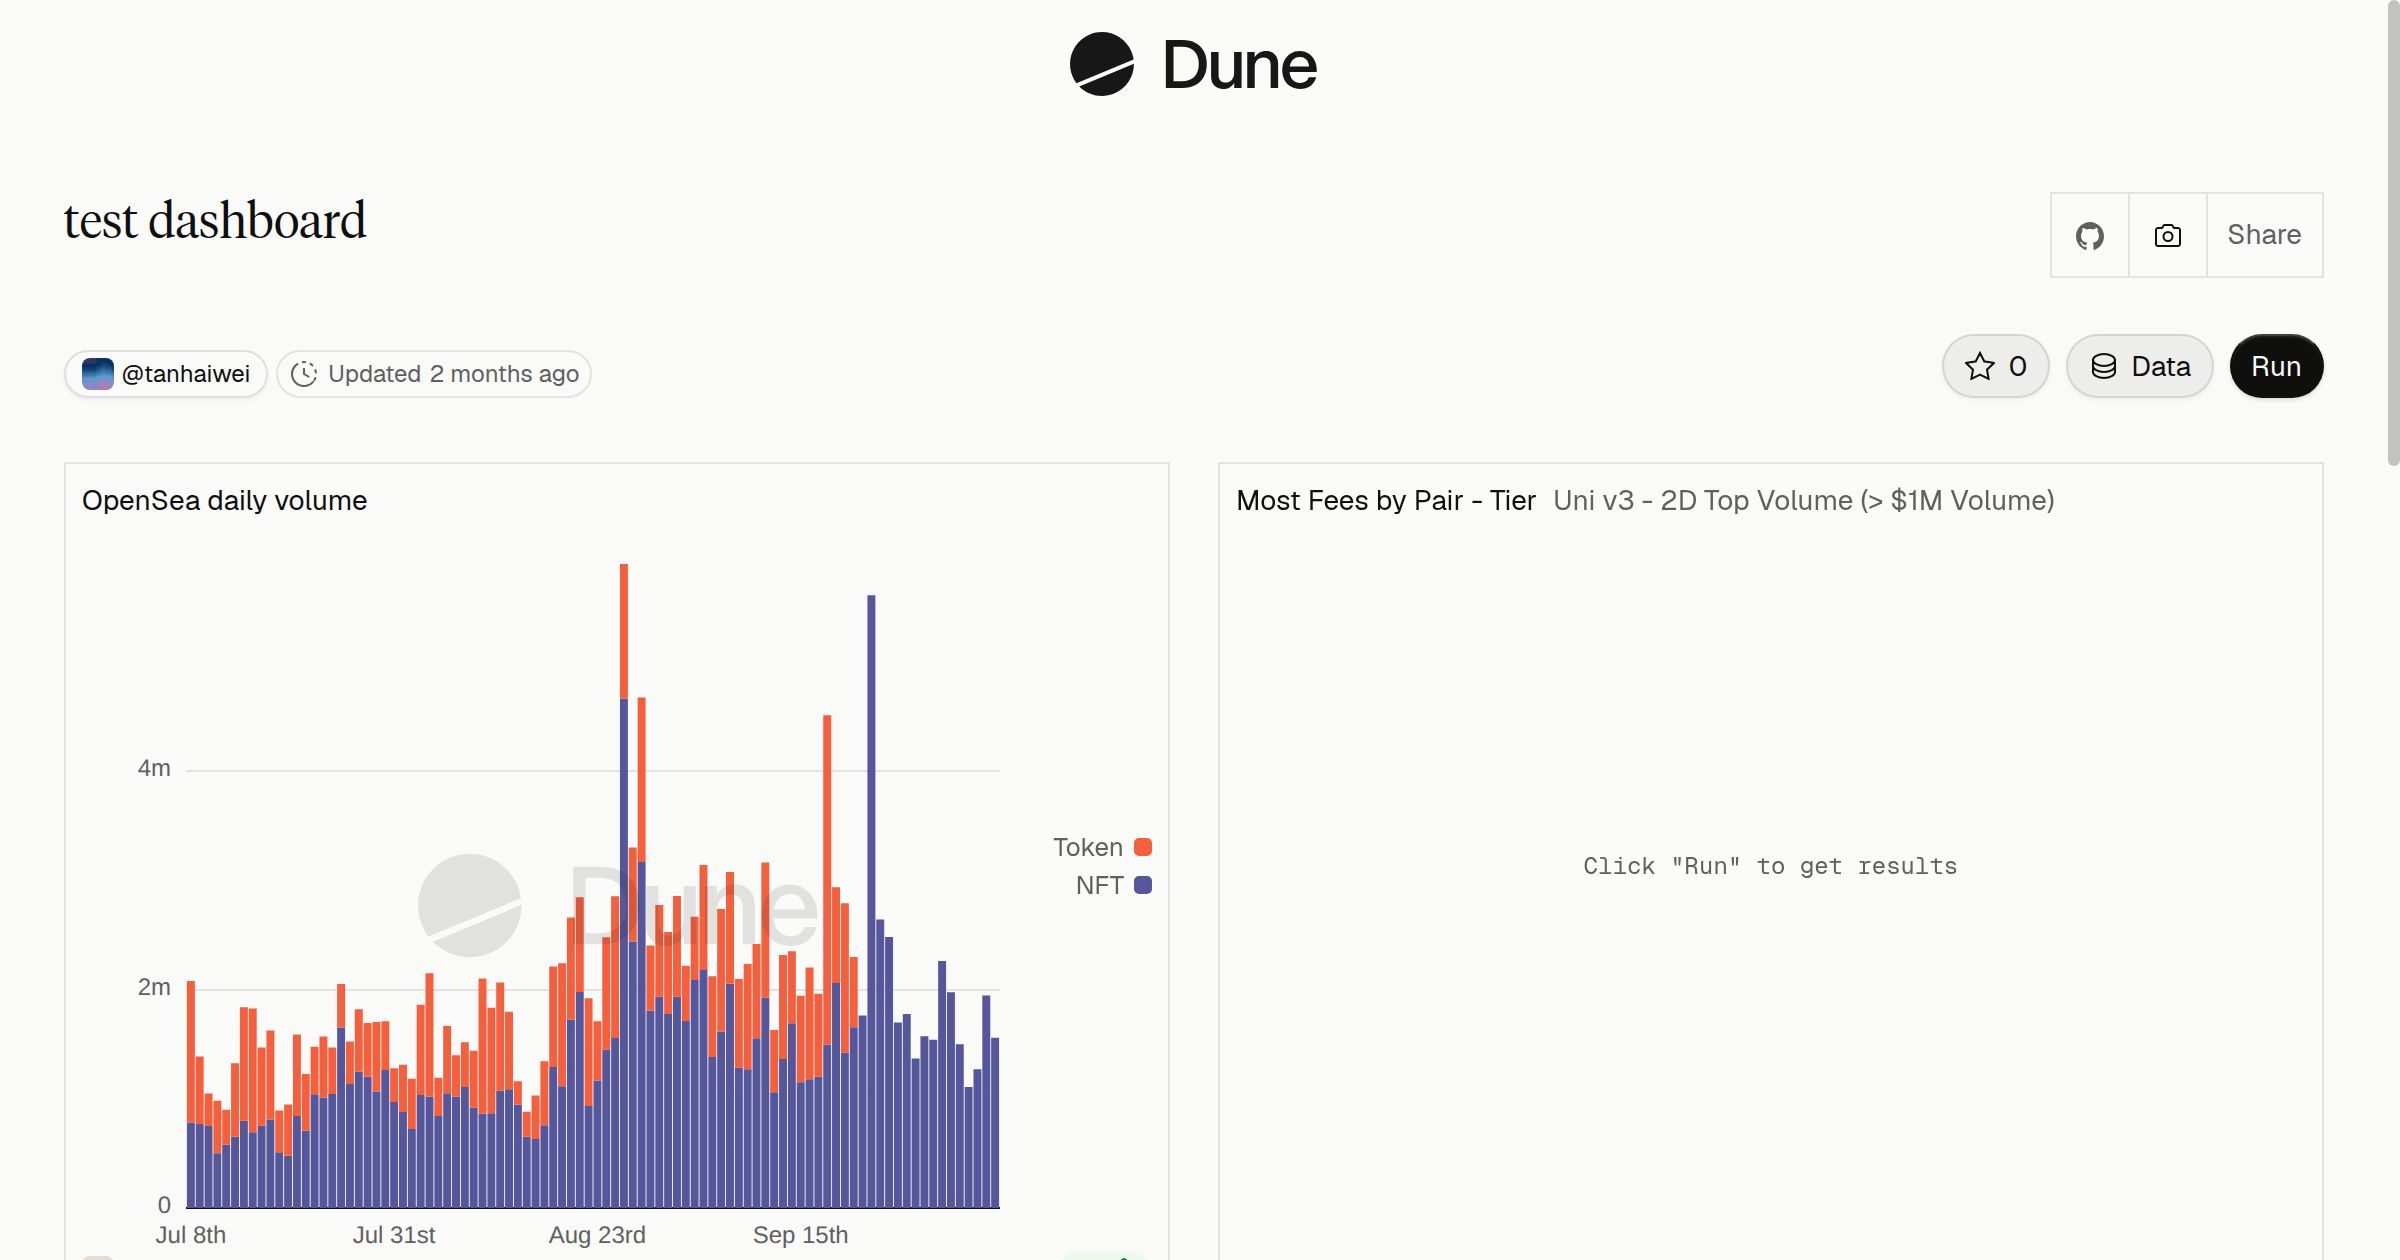2400x1260 pixels.
Task: Toggle NFT series in legend
Action: pos(1113,885)
